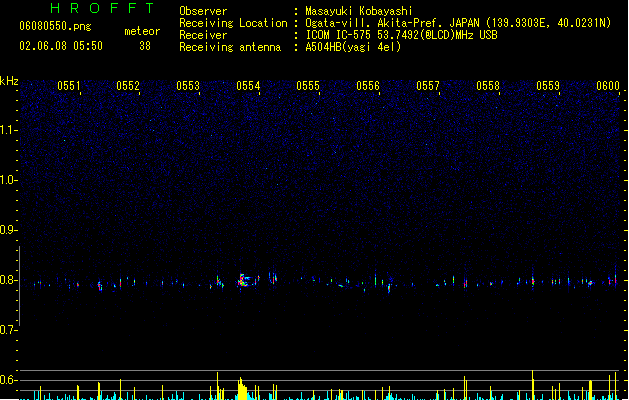Click the 0554 time marker

[248, 86]
